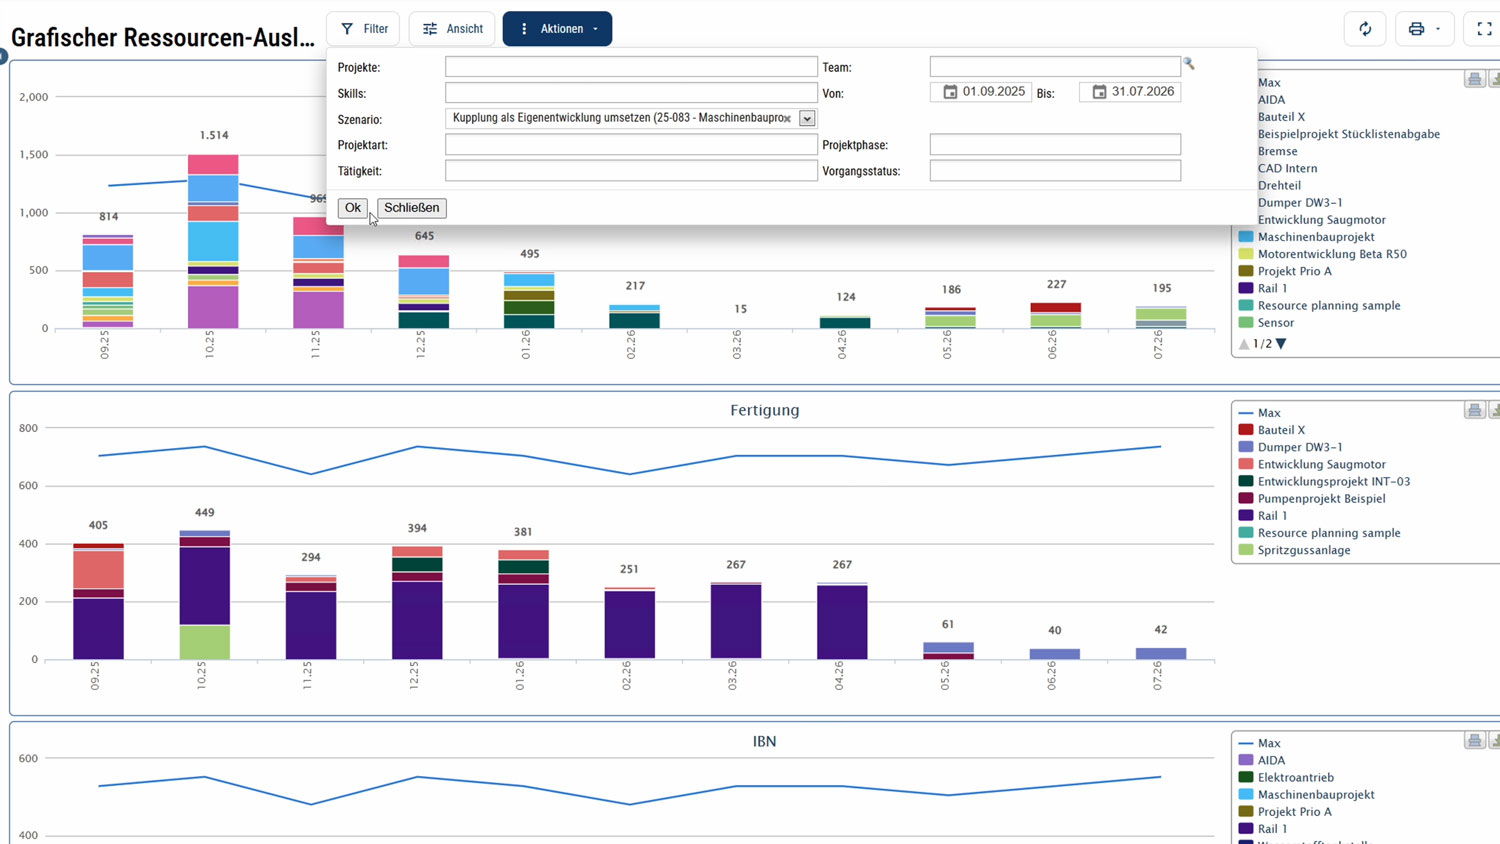Image resolution: width=1500 pixels, height=844 pixels.
Task: Open the Ansicht menu
Action: pyautogui.click(x=452, y=29)
